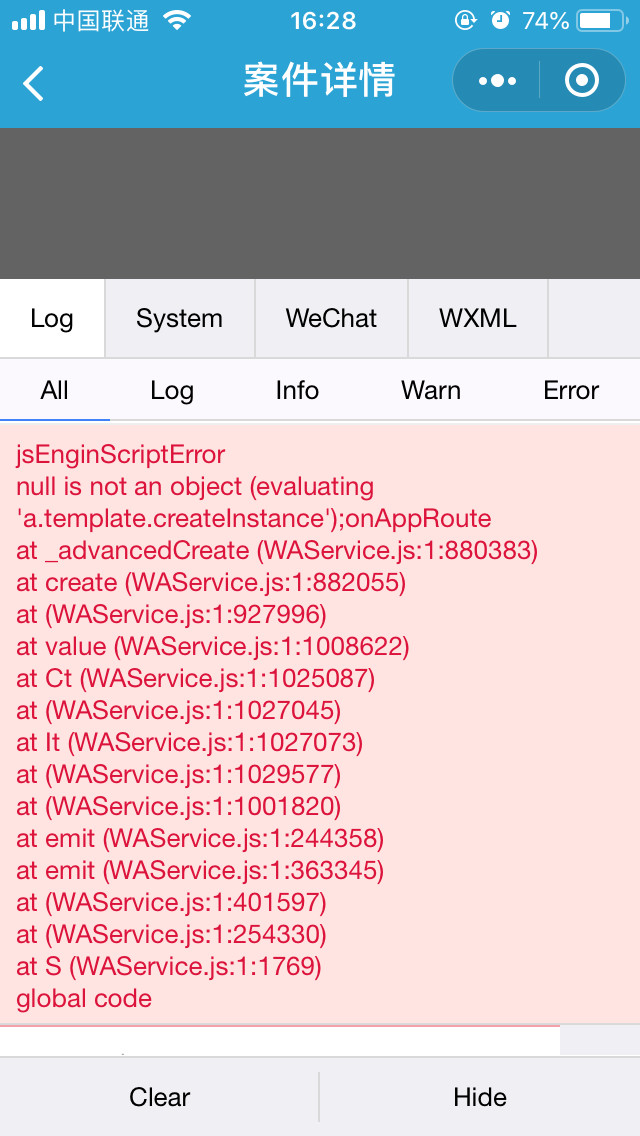Select the Log panel tab
The width and height of the screenshot is (640, 1136).
click(52, 319)
